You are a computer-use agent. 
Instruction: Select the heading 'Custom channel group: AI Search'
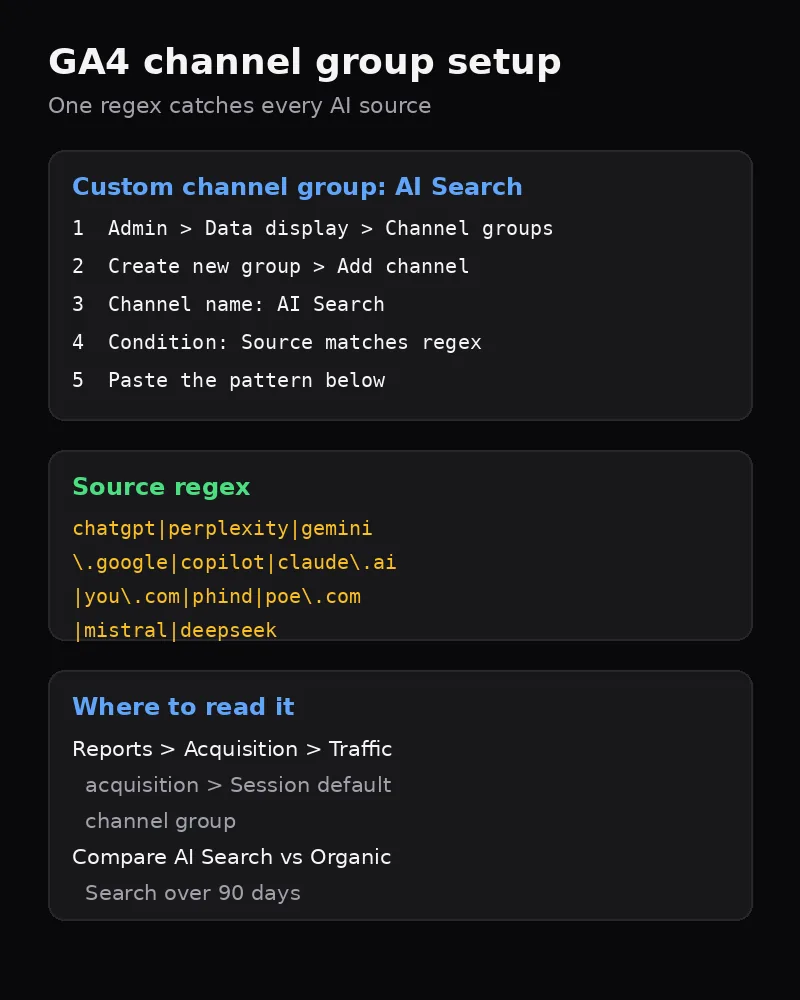coord(297,187)
